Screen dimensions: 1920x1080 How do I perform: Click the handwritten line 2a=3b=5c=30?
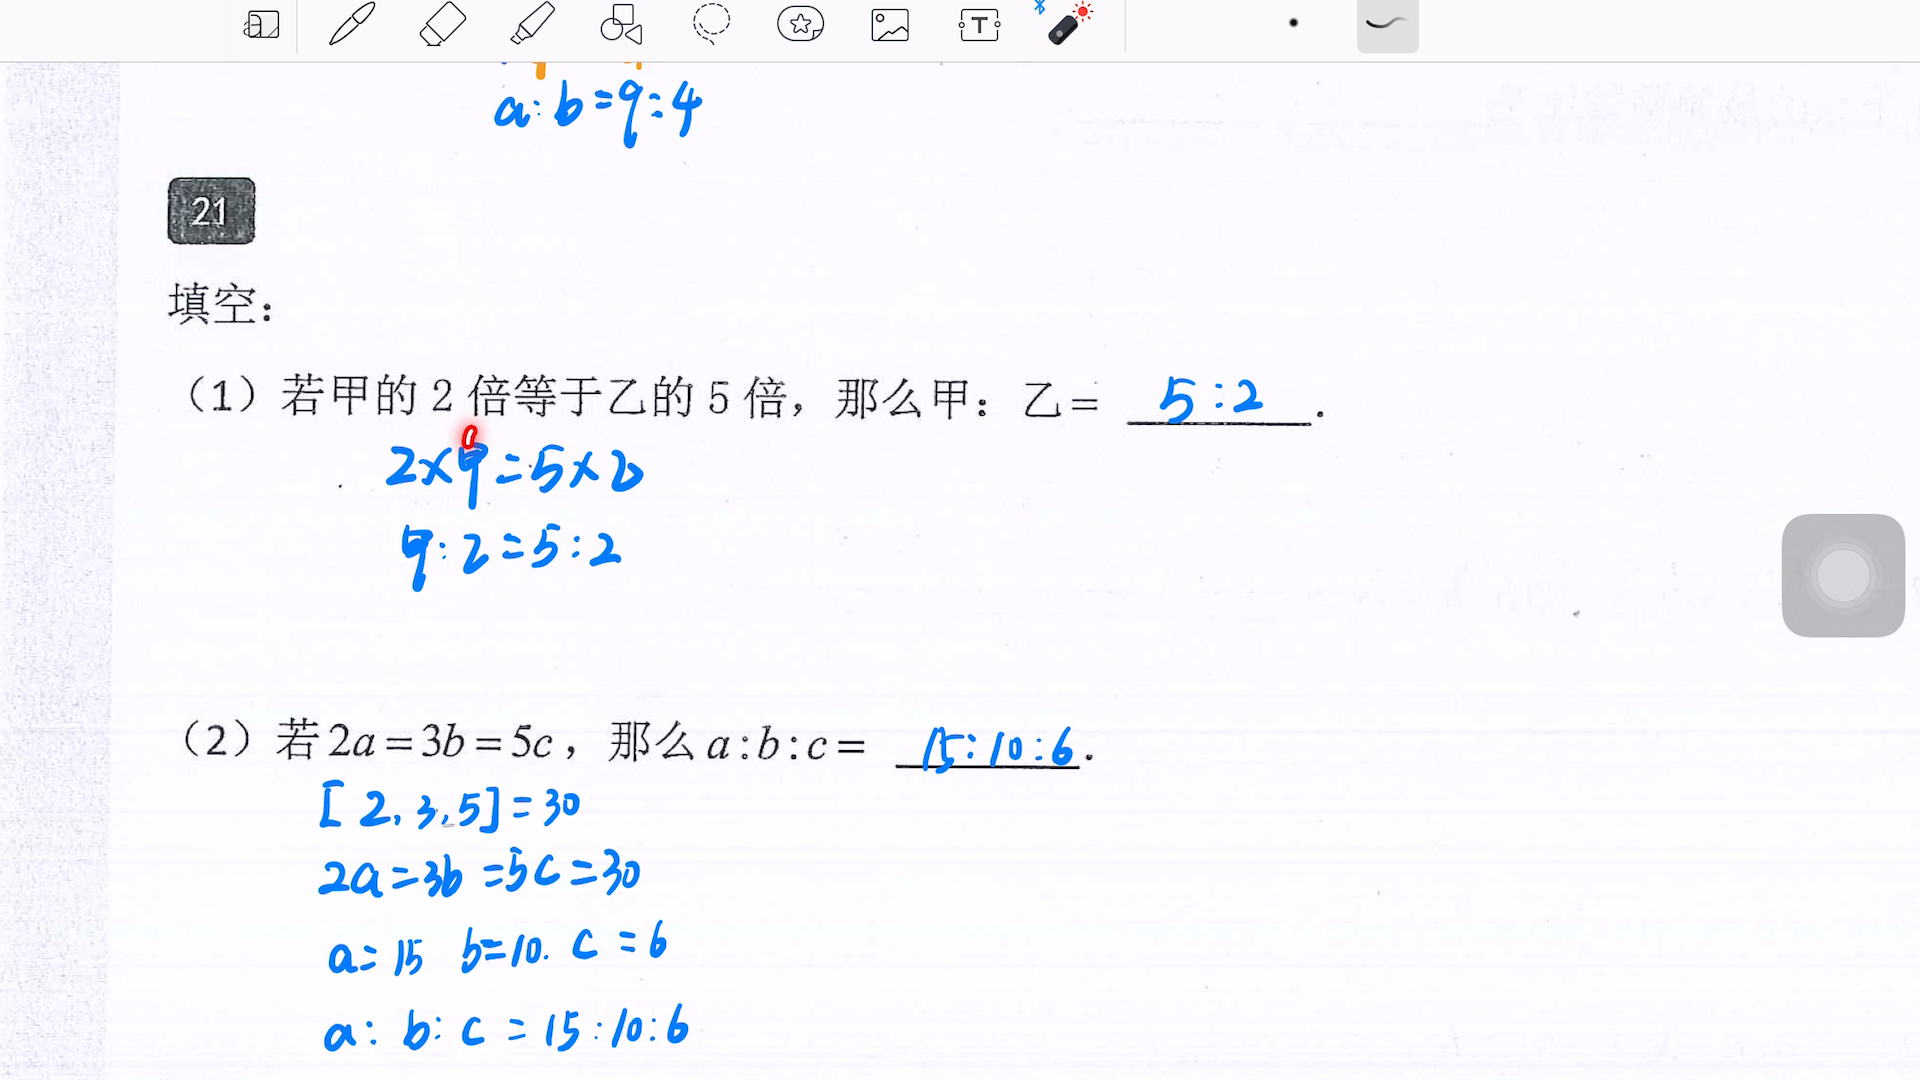pos(480,874)
